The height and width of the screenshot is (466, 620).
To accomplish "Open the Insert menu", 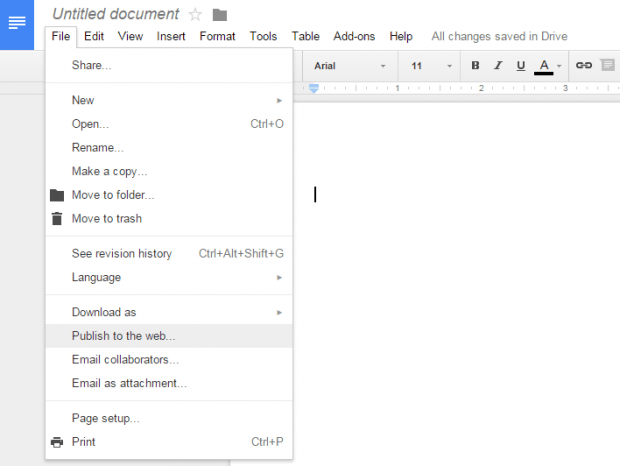I will point(171,37).
